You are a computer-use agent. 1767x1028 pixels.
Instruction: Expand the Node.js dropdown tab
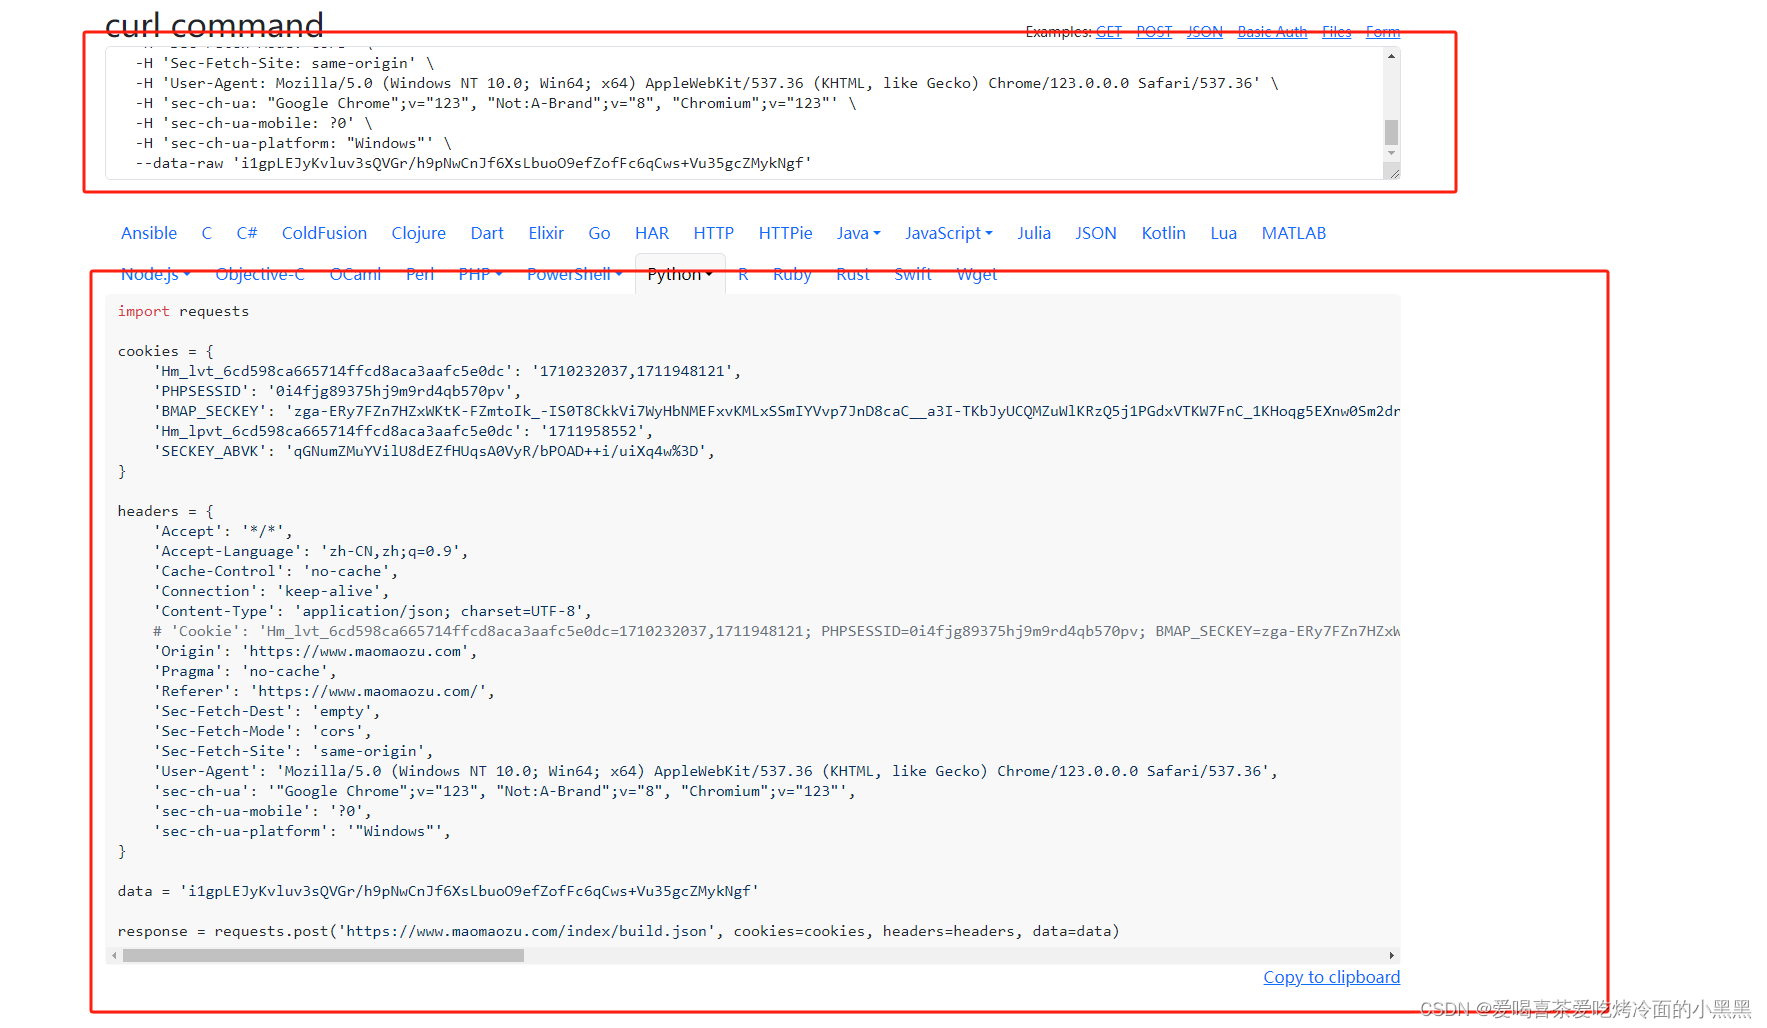point(156,274)
